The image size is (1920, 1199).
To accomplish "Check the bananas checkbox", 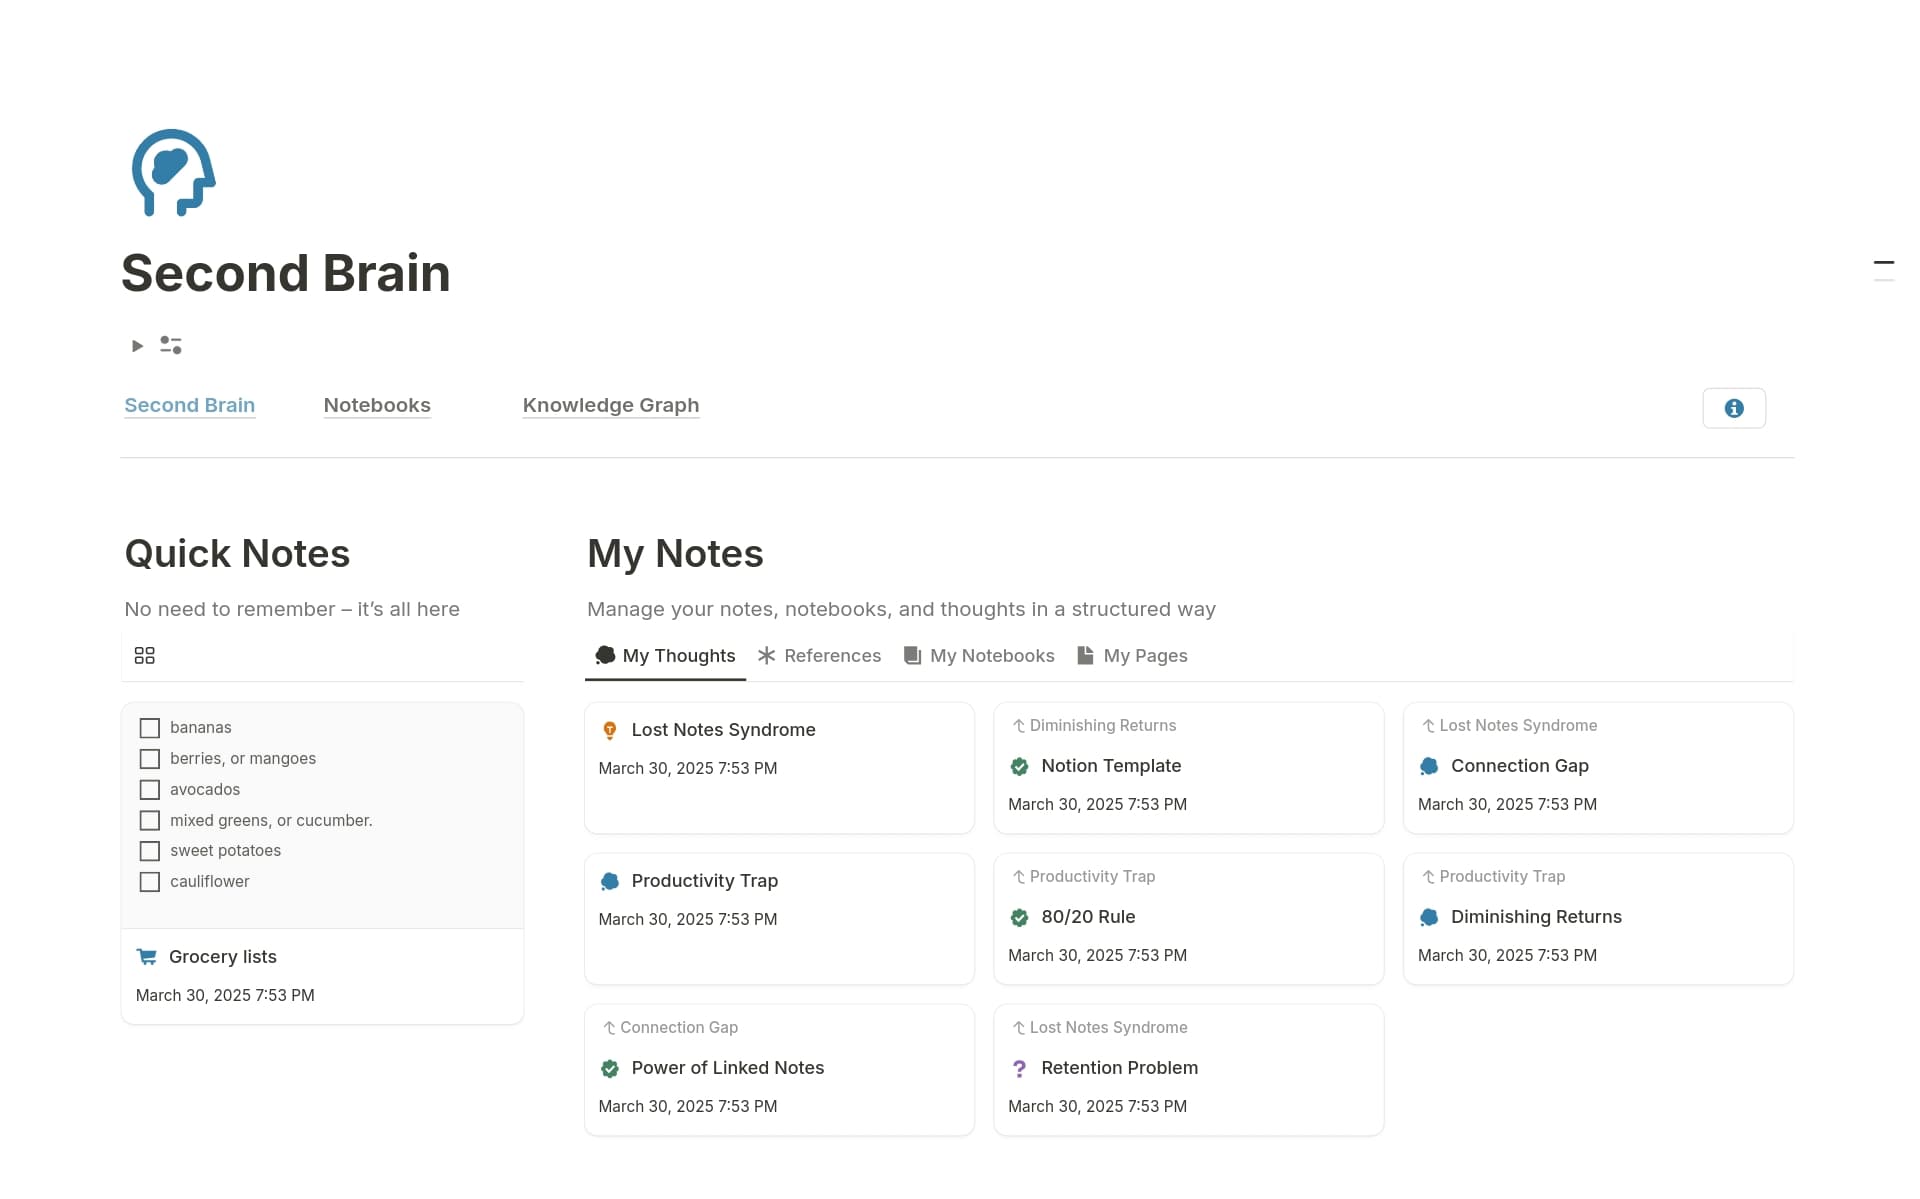I will 150,728.
